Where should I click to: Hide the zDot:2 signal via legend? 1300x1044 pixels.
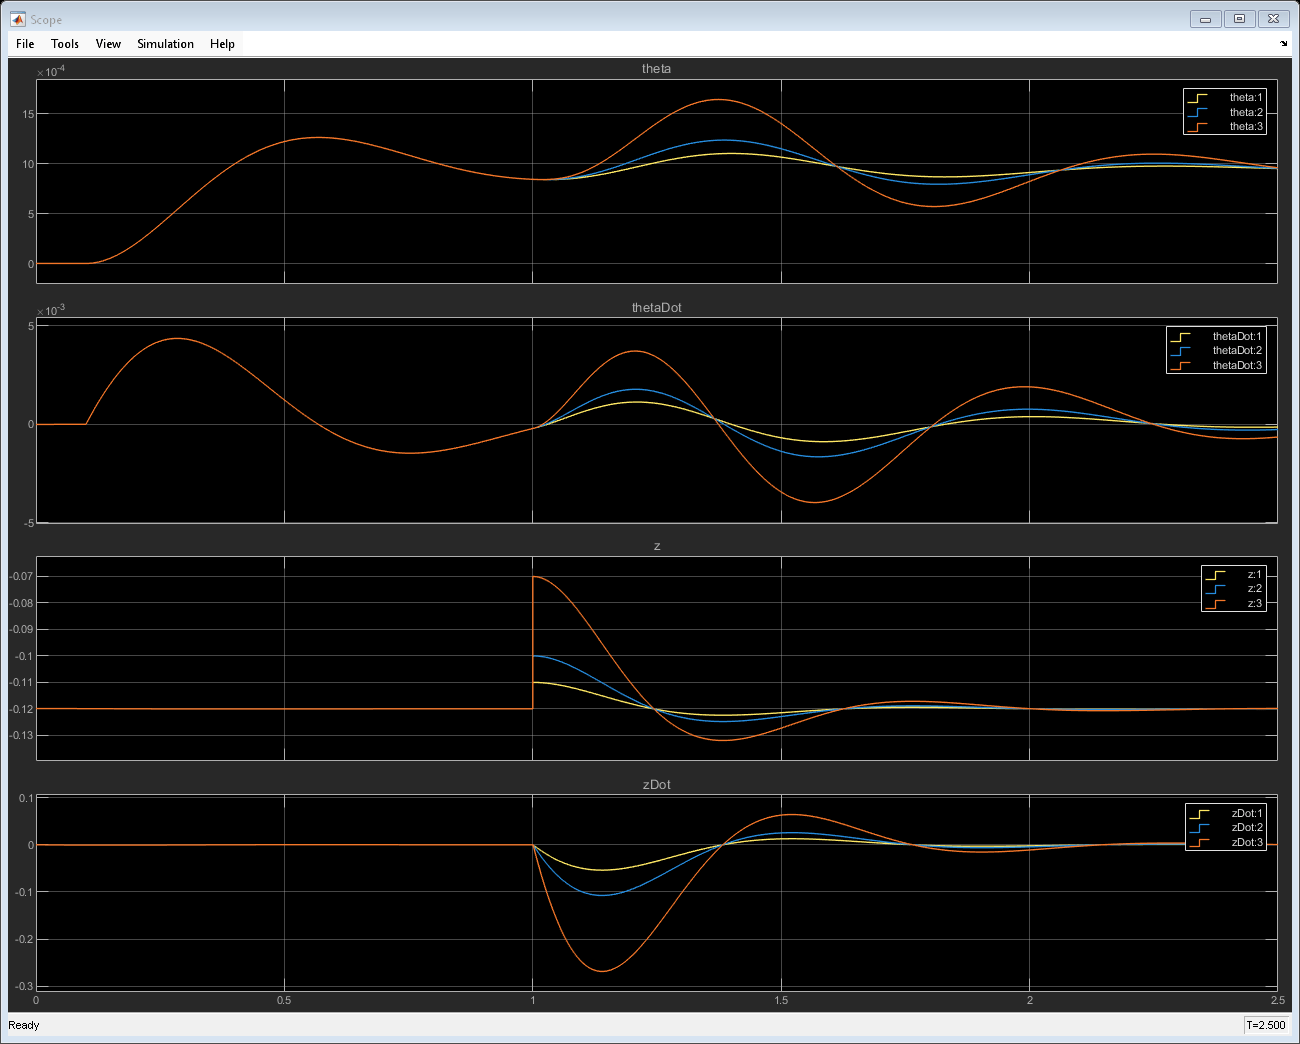tap(1247, 828)
